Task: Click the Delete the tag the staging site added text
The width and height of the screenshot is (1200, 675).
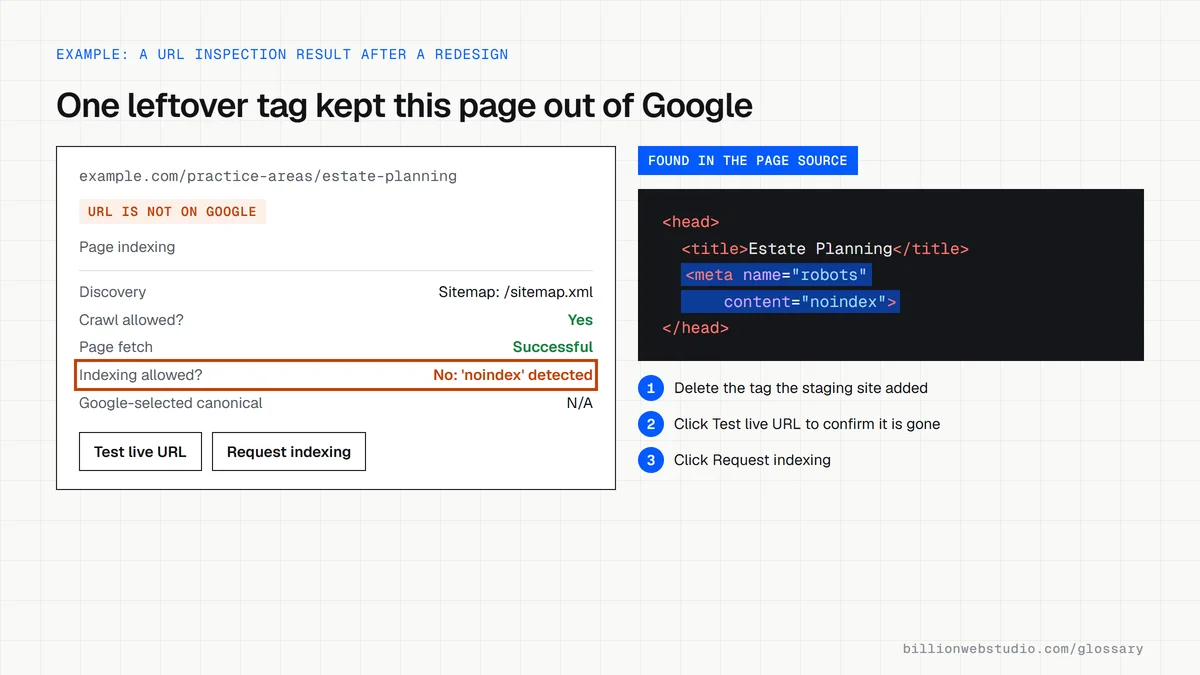Action: (801, 388)
